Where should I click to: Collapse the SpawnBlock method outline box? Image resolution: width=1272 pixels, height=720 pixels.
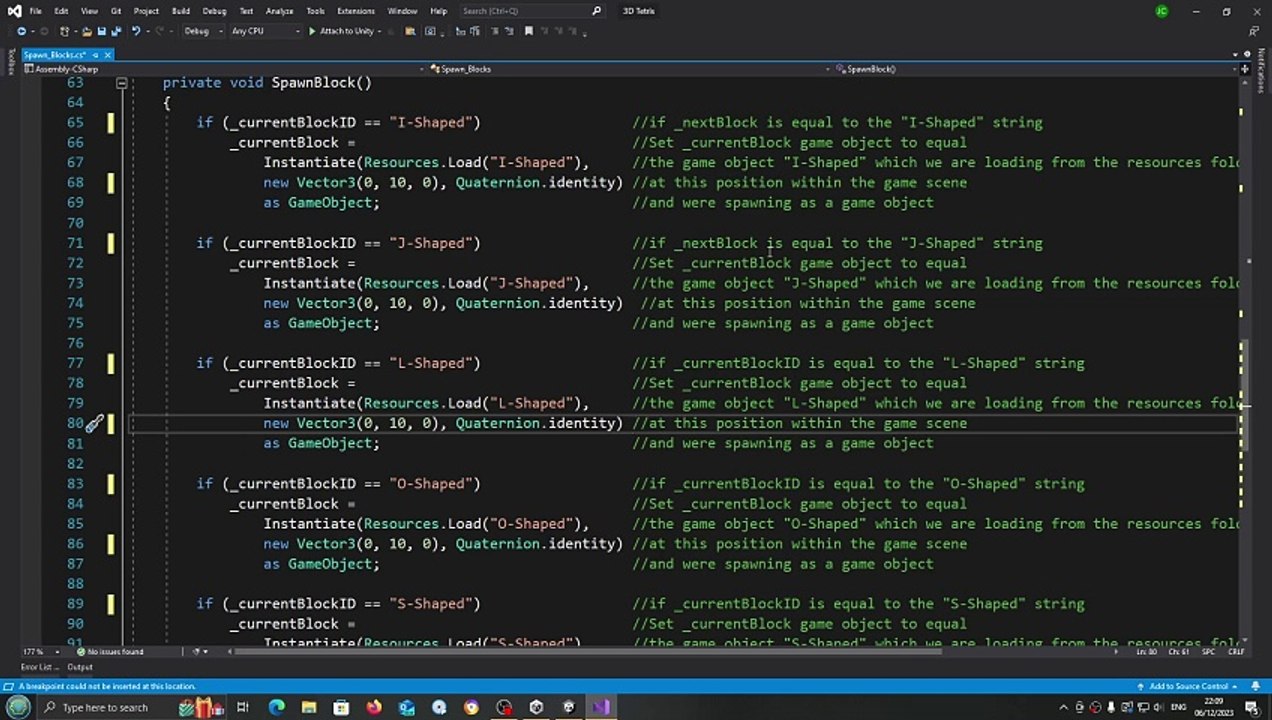coord(121,83)
